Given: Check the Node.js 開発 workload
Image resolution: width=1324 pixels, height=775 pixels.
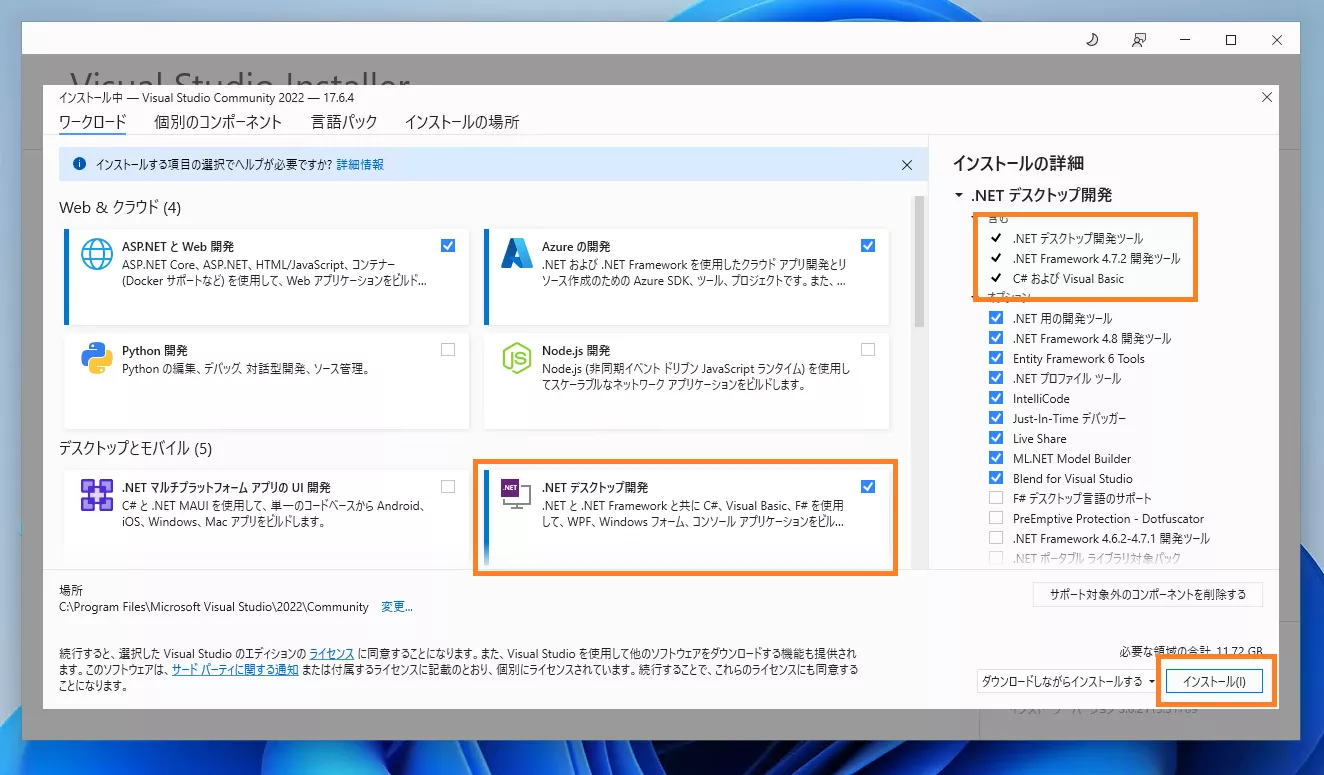Looking at the screenshot, I should pyautogui.click(x=867, y=349).
